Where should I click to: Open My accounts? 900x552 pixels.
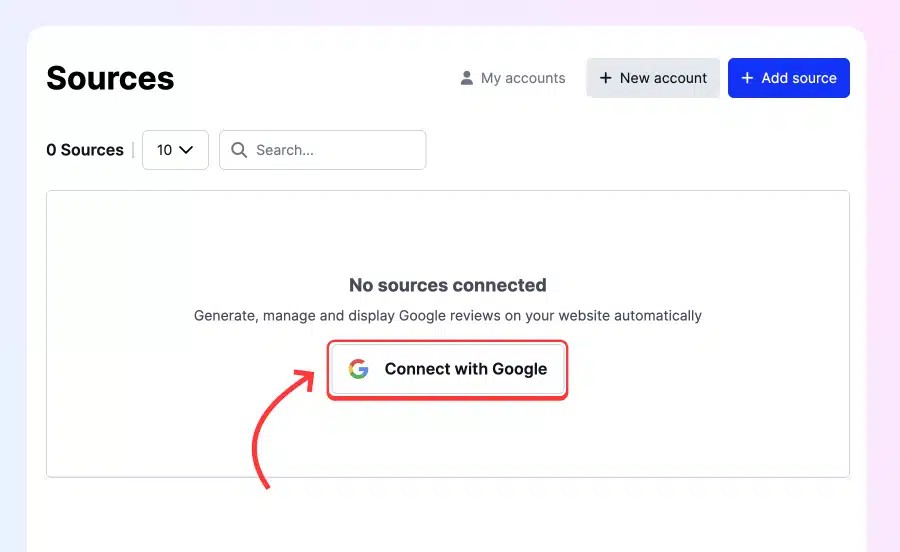pyautogui.click(x=513, y=78)
